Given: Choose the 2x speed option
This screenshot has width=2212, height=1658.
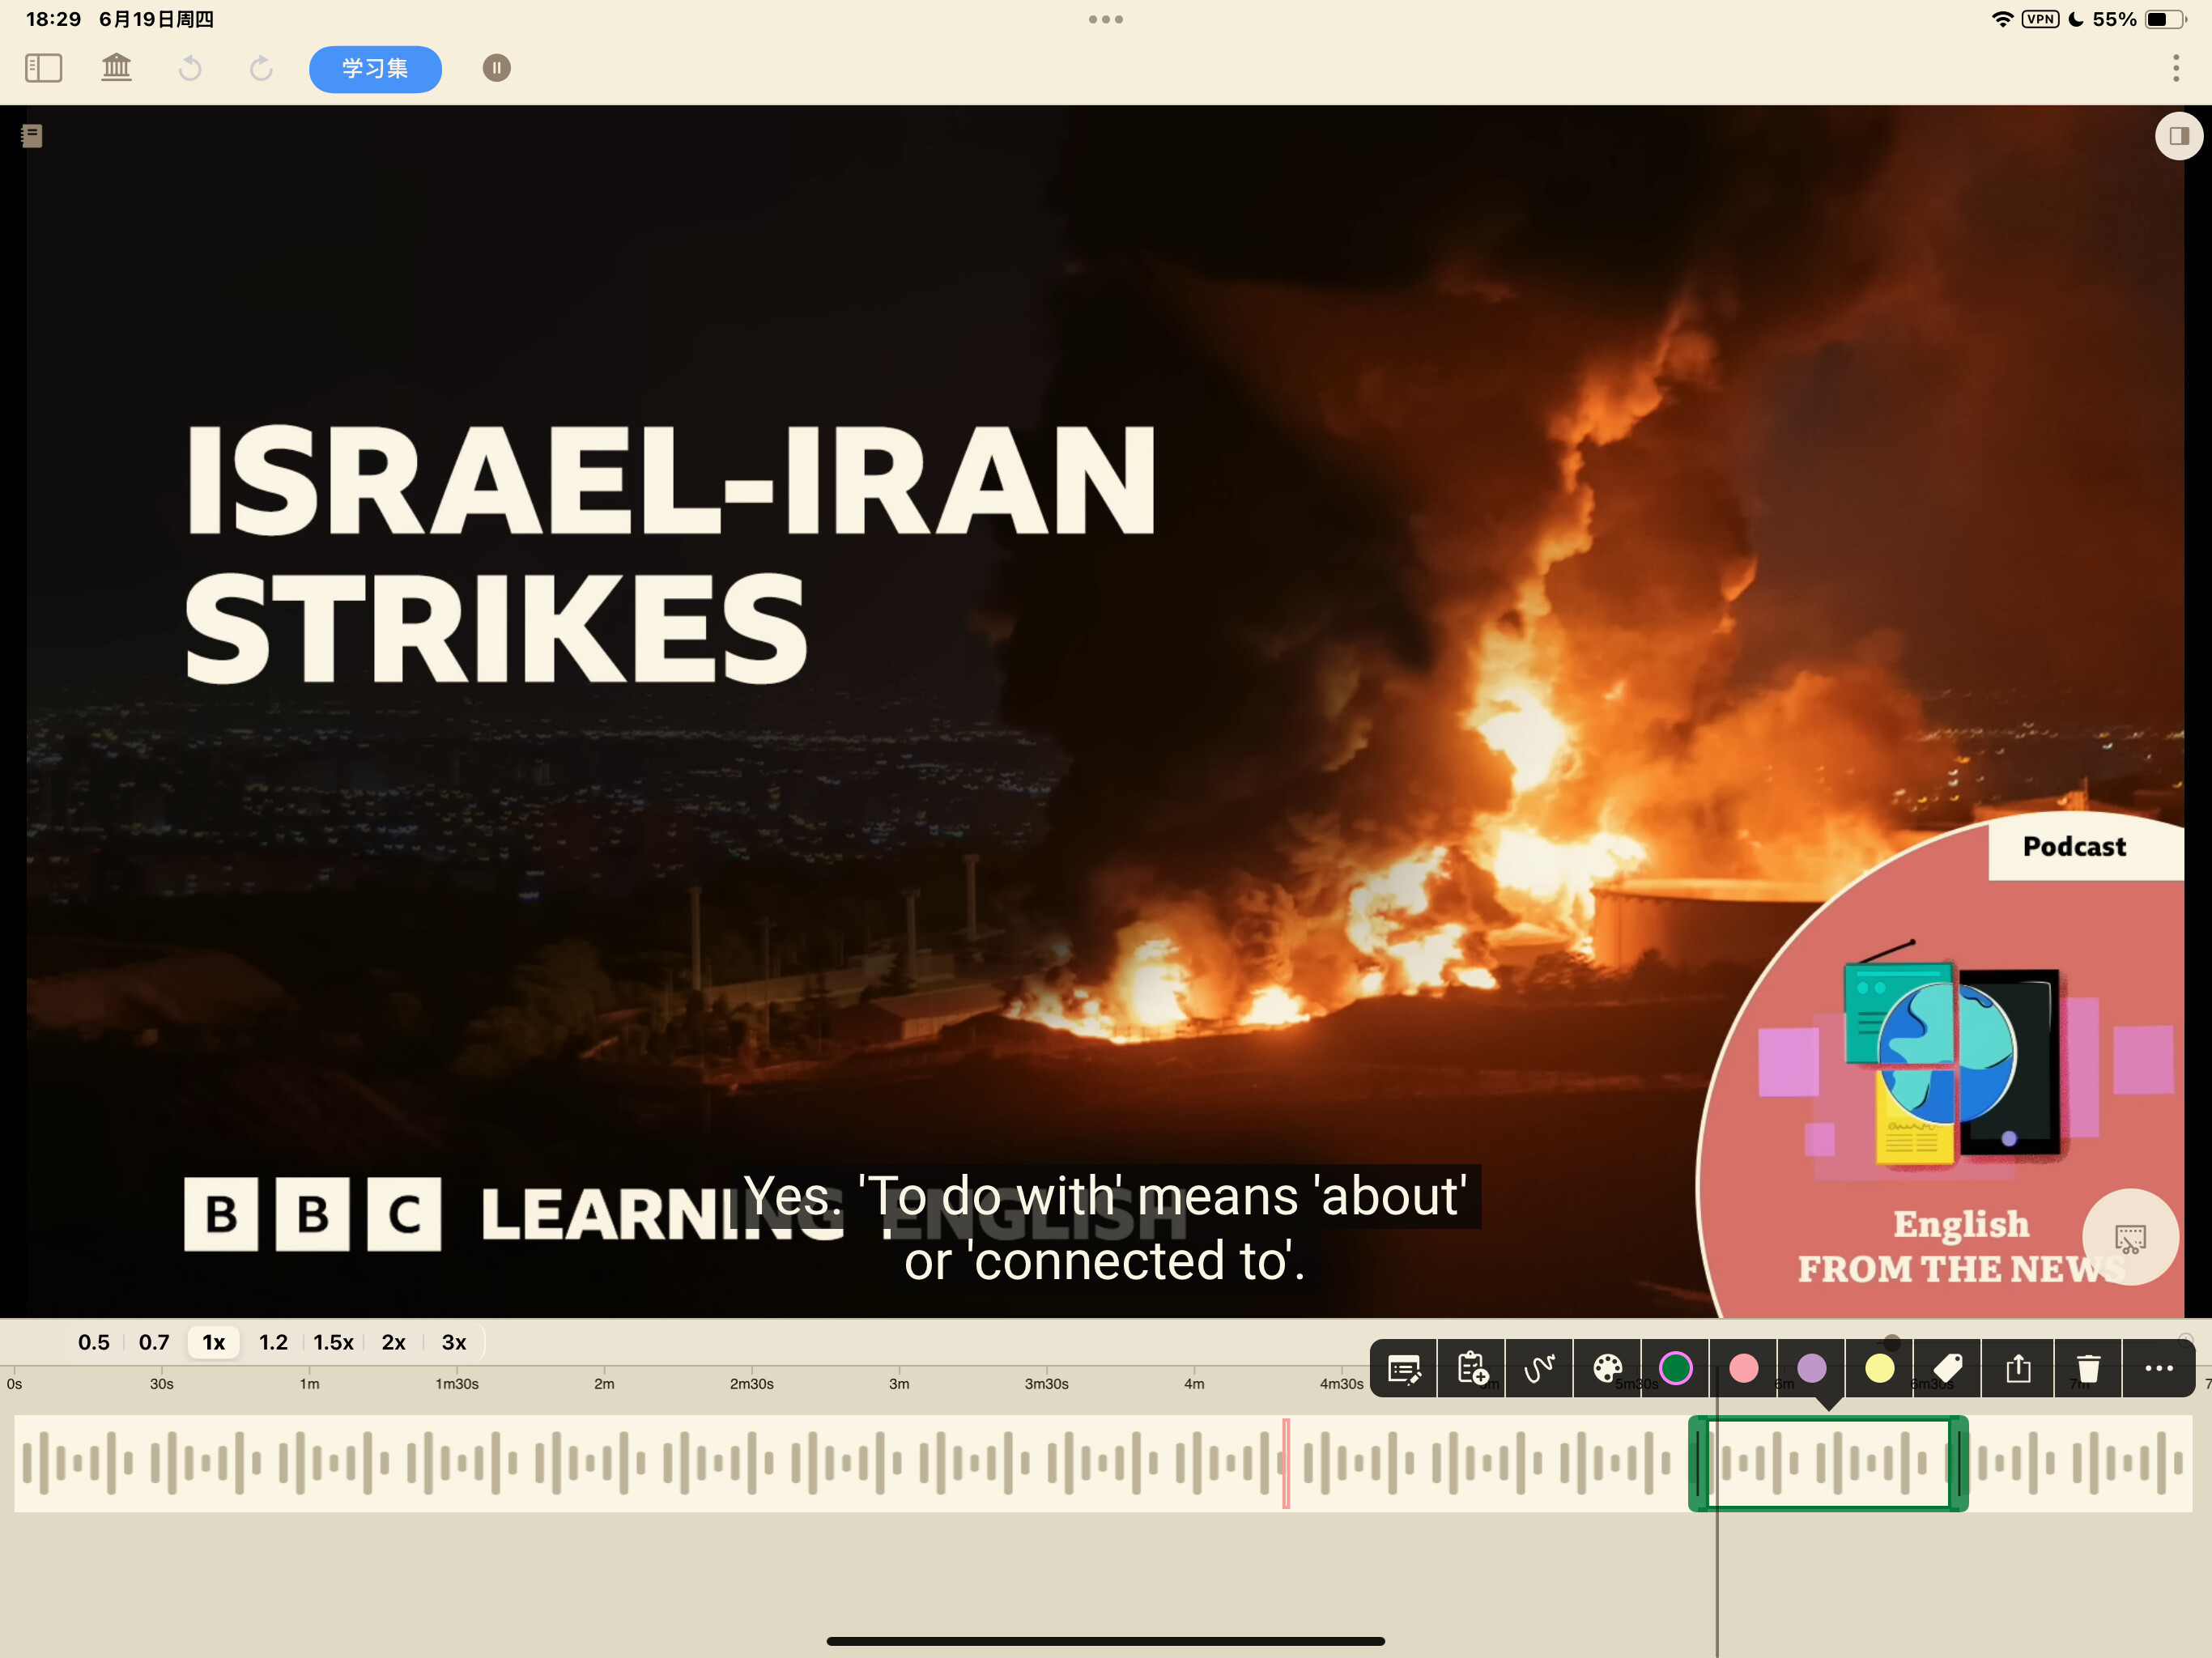Looking at the screenshot, I should point(394,1342).
